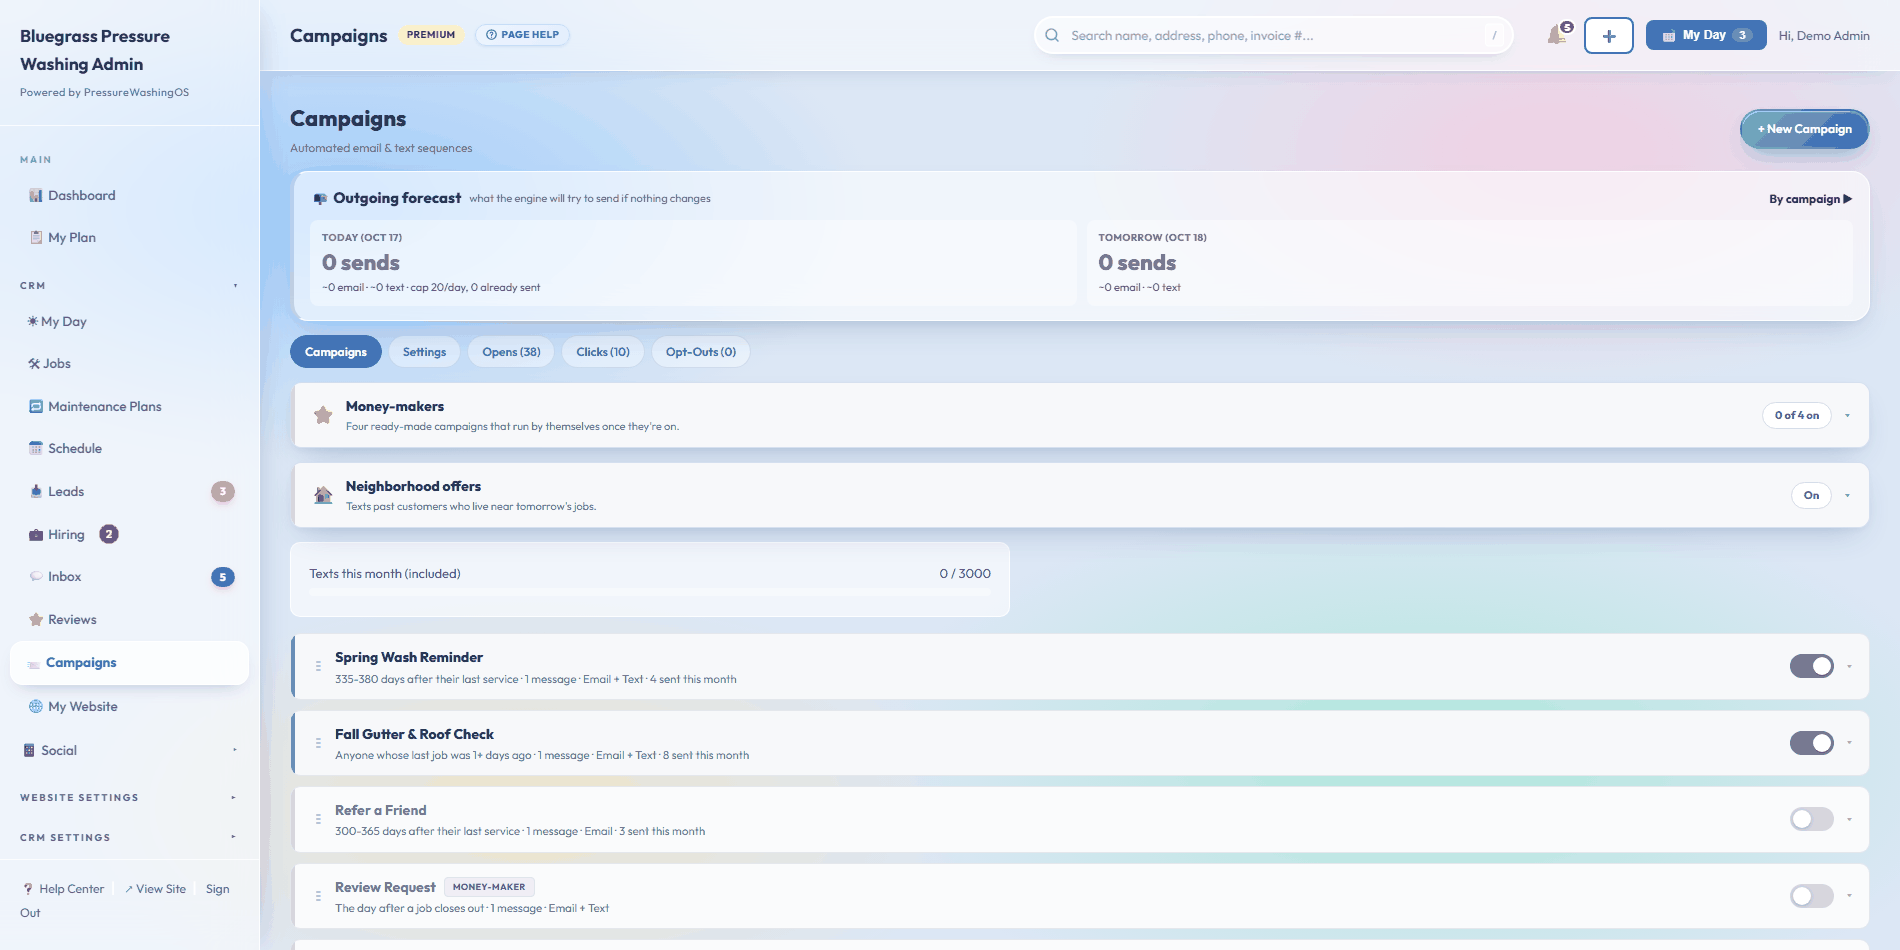1900x950 pixels.
Task: Disable the Spring Wash Reminder toggle
Action: [1812, 666]
